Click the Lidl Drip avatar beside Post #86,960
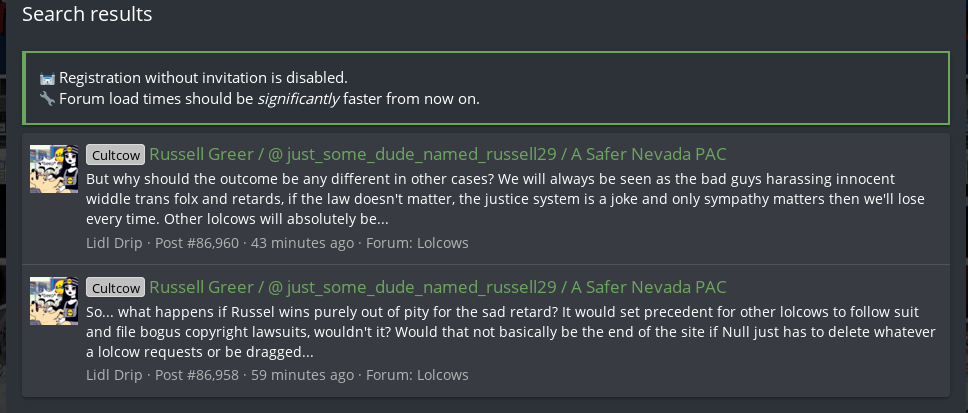968x413 pixels. tap(54, 169)
